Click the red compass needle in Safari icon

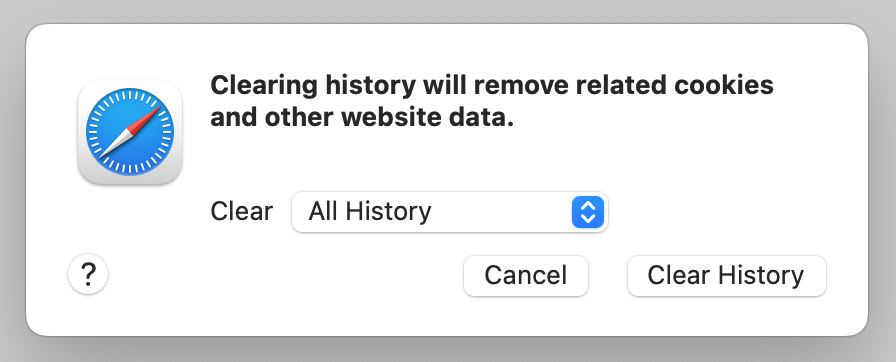coord(144,119)
